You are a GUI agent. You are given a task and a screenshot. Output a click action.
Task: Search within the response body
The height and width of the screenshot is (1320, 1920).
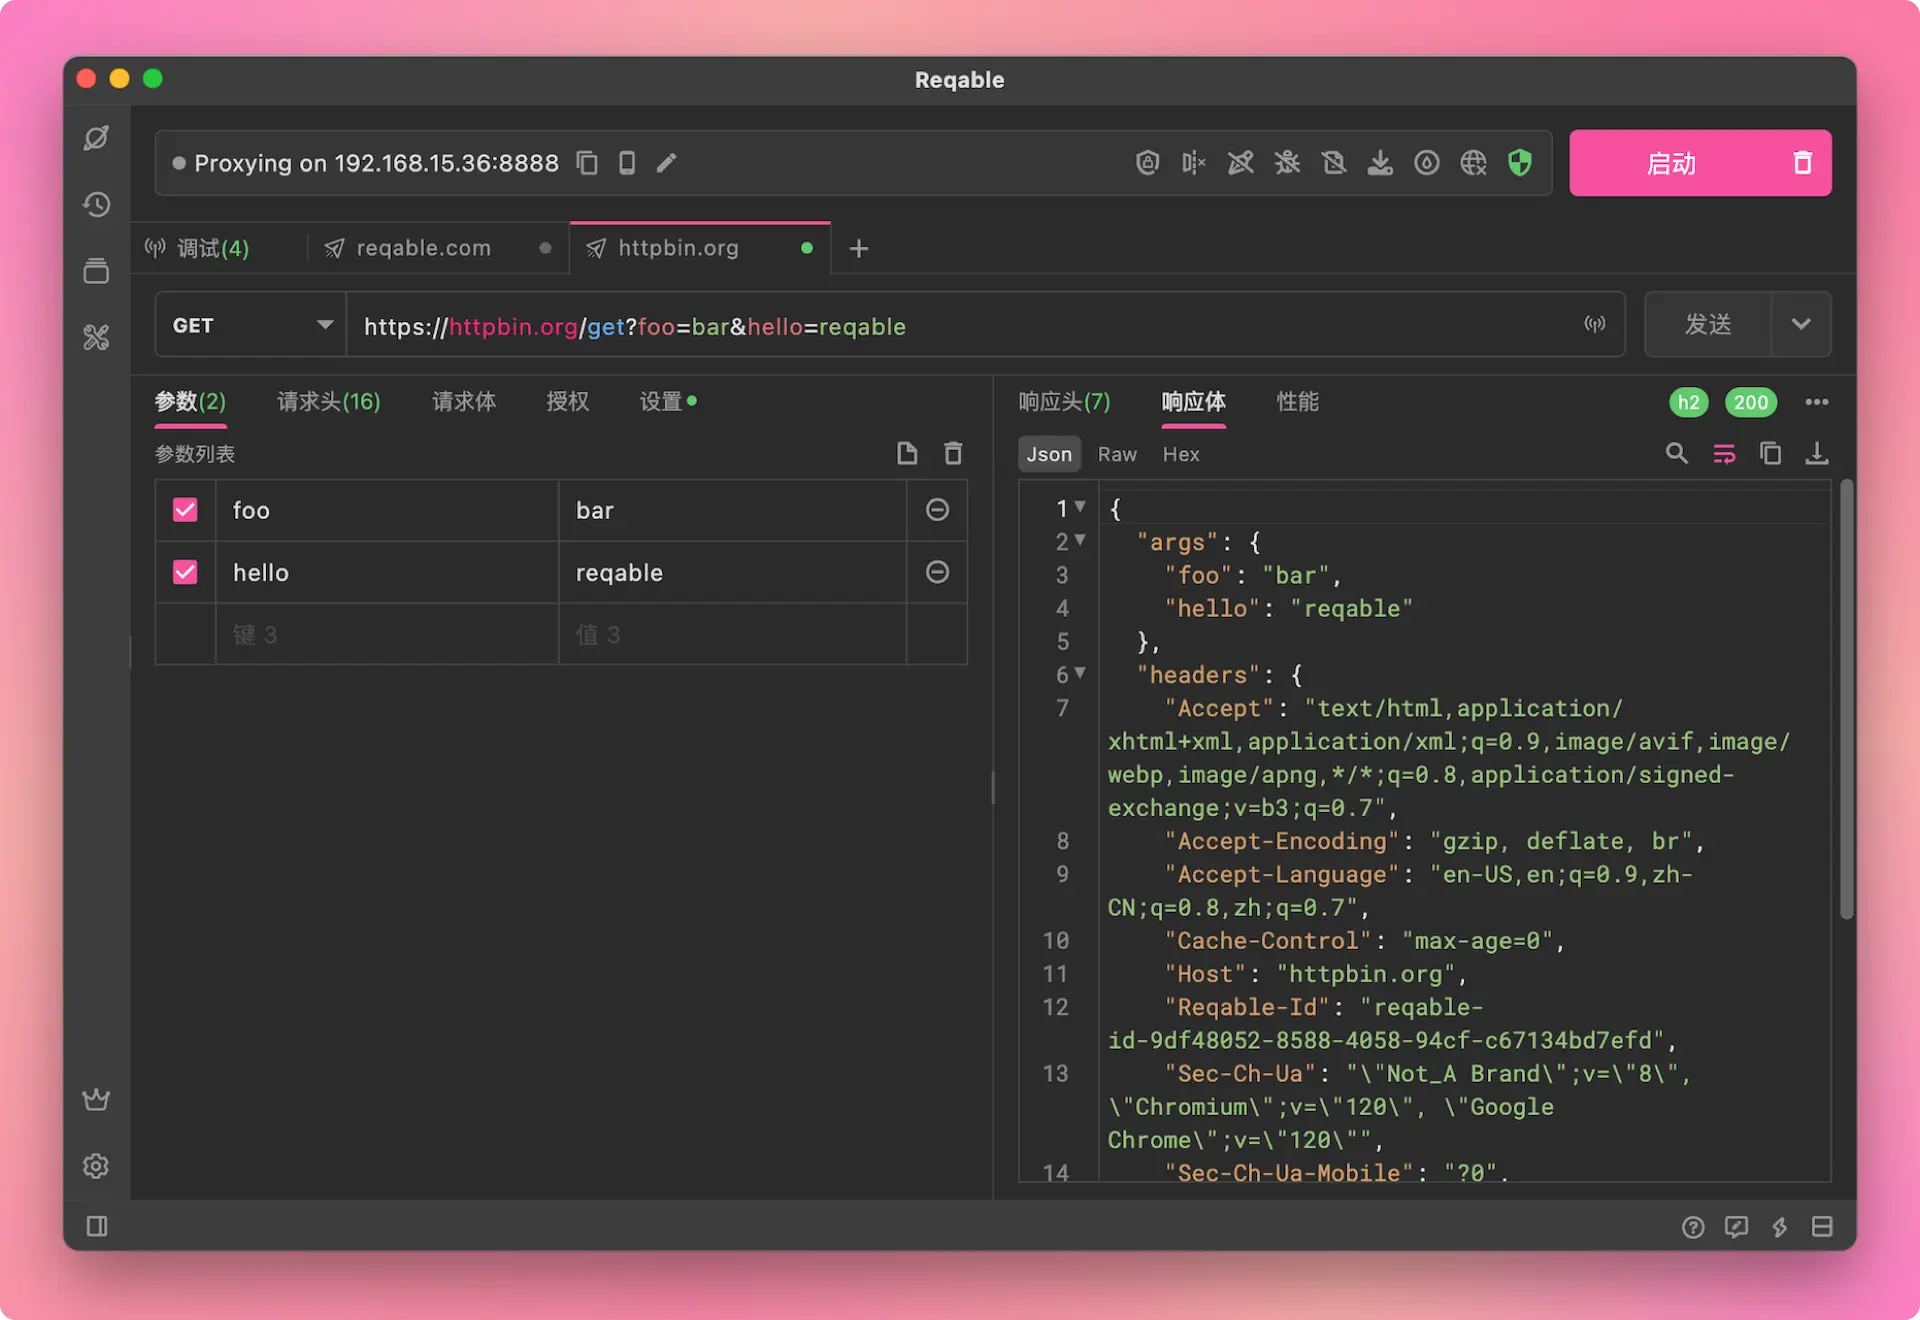point(1677,454)
